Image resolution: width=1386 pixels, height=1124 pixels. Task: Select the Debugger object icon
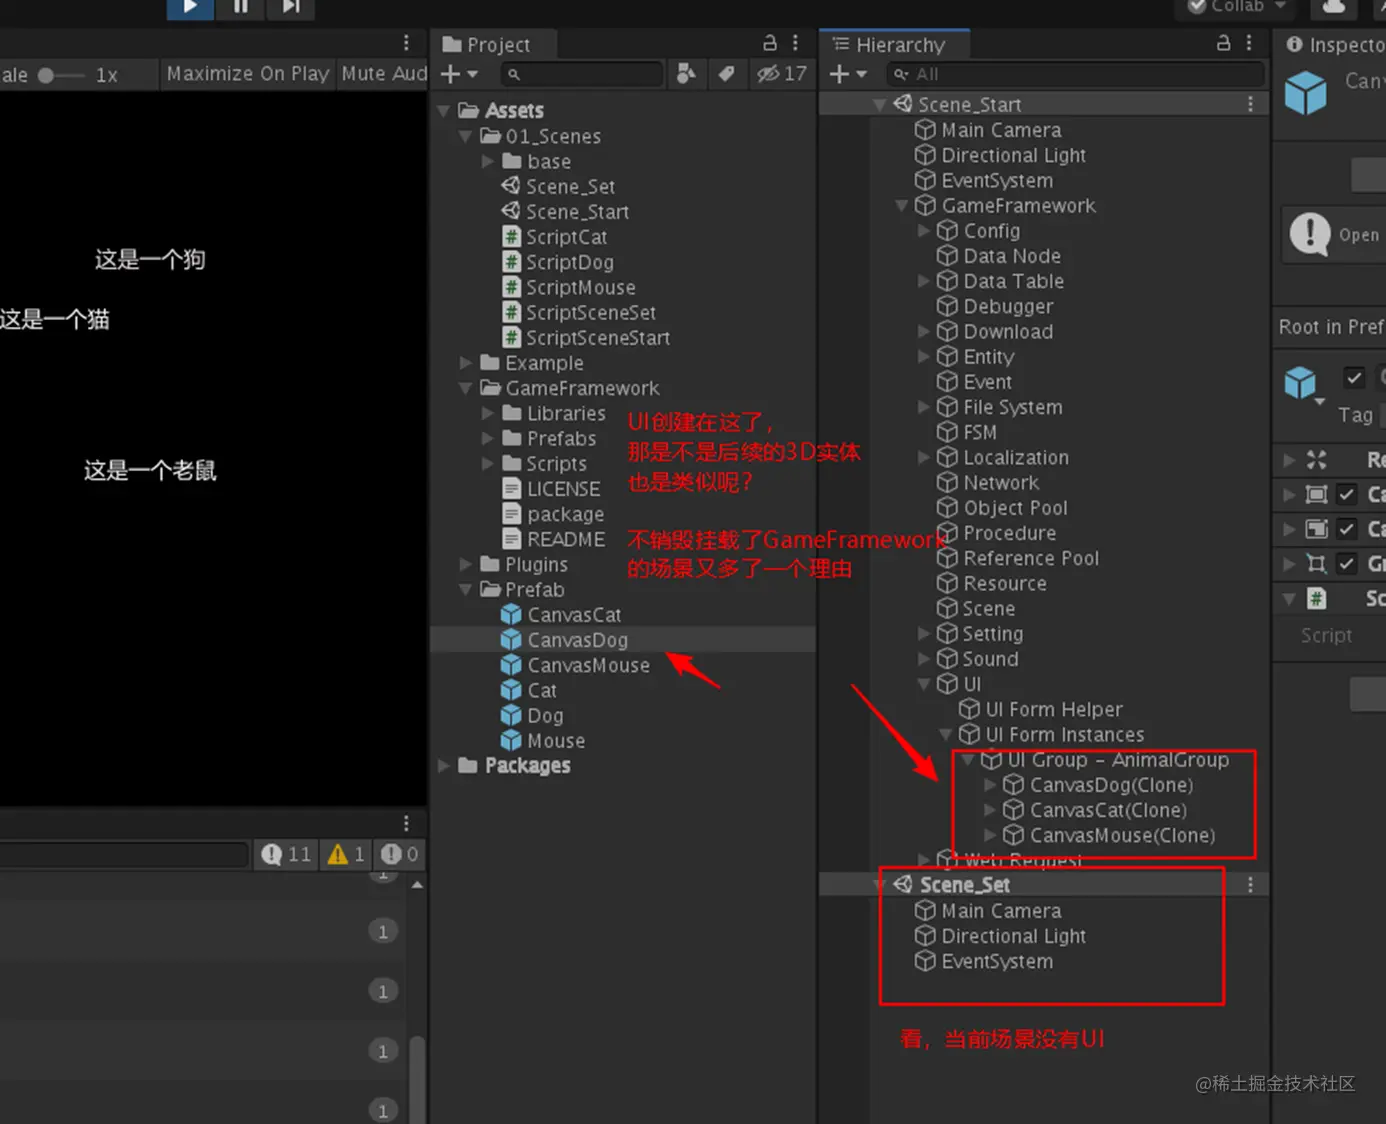click(947, 306)
